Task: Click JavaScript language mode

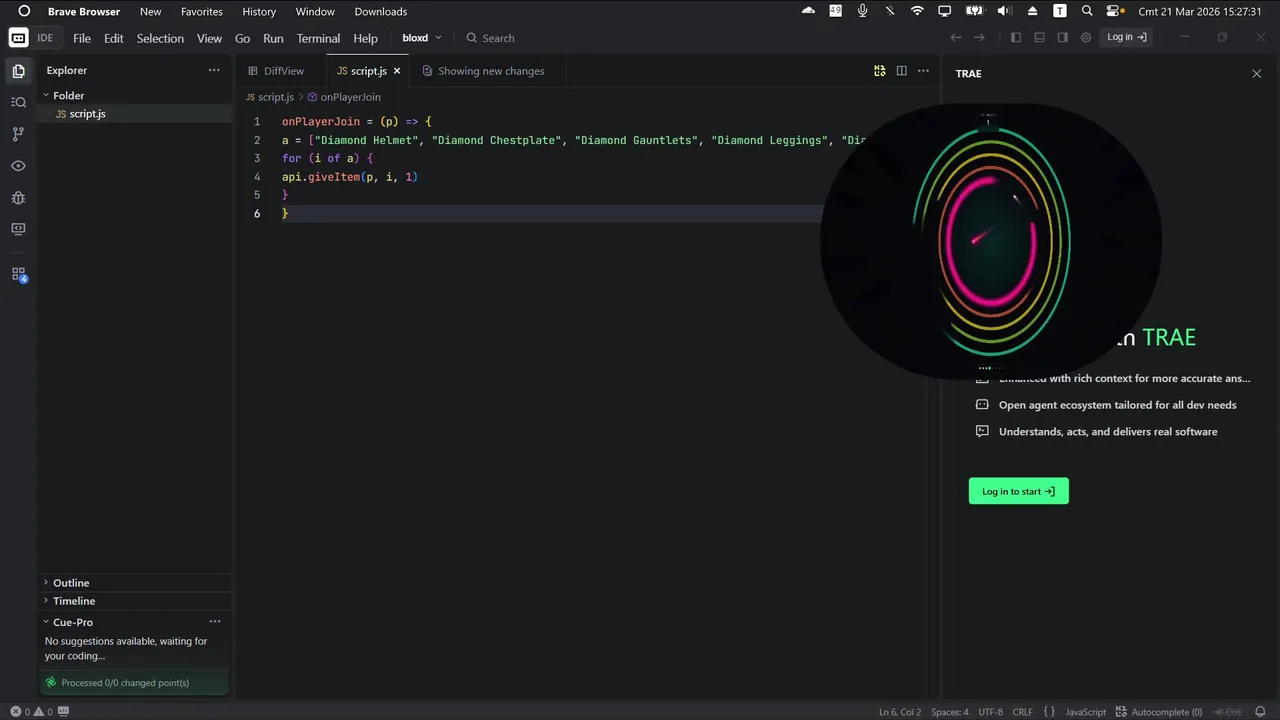Action: point(1086,712)
